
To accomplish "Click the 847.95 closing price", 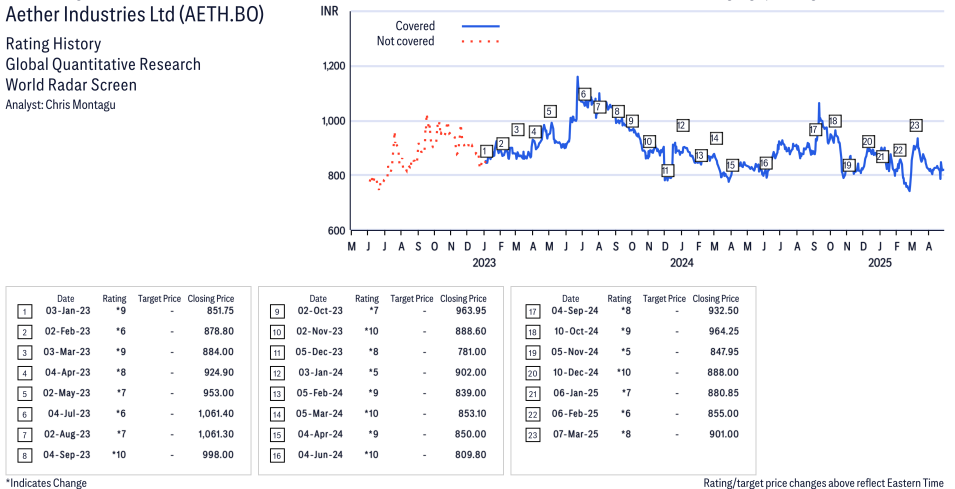I will [x=724, y=352].
